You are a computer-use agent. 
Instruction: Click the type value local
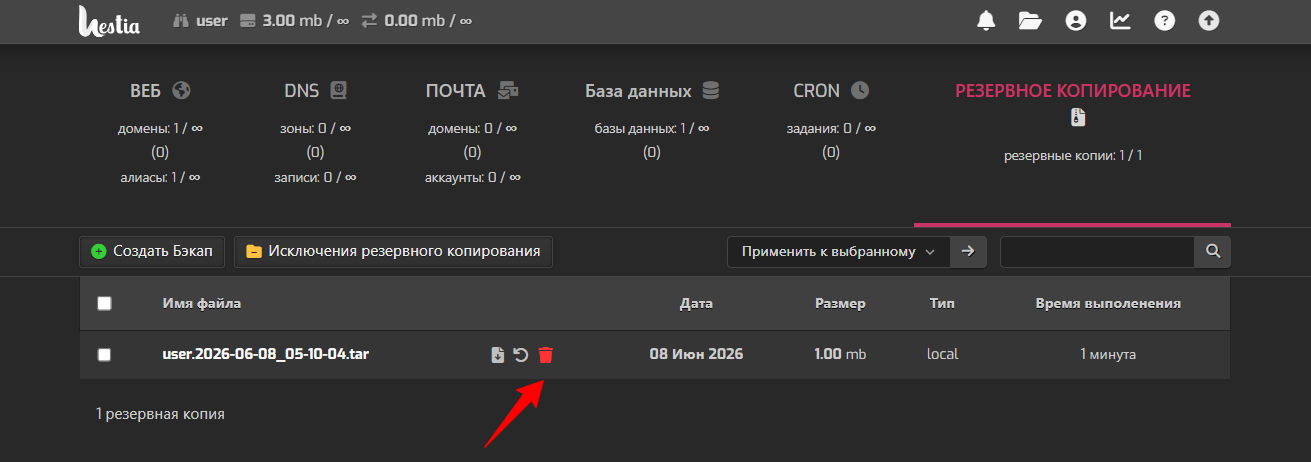(943, 354)
